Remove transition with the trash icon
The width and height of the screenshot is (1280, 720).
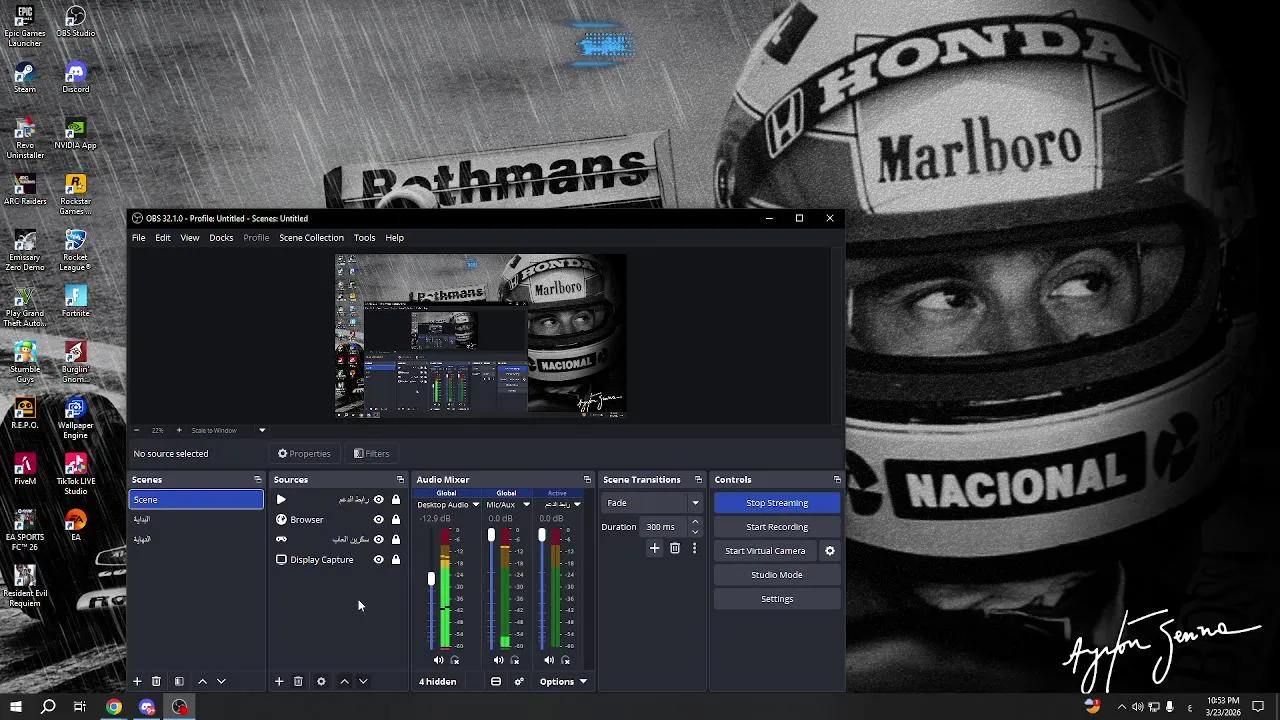675,548
